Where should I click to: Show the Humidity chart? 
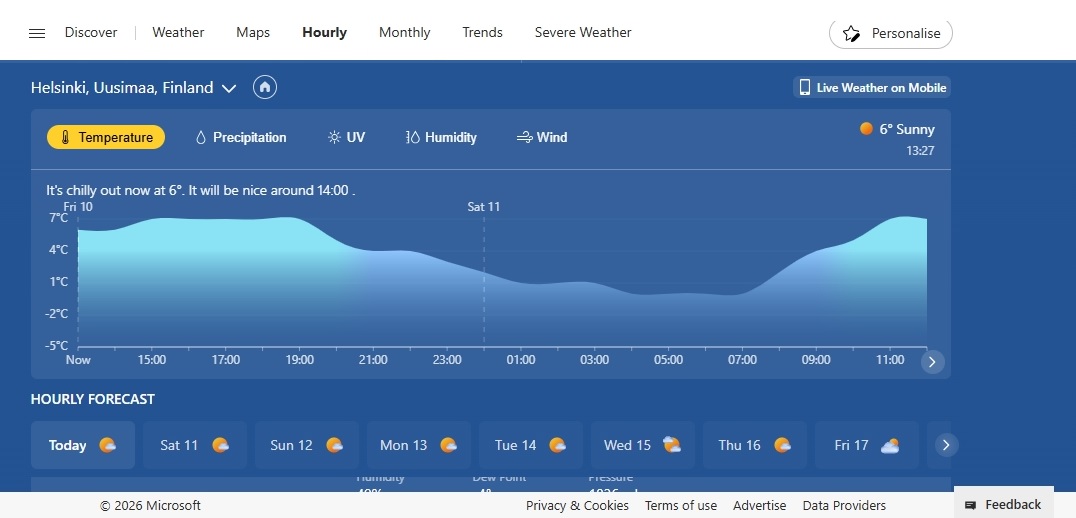click(441, 137)
